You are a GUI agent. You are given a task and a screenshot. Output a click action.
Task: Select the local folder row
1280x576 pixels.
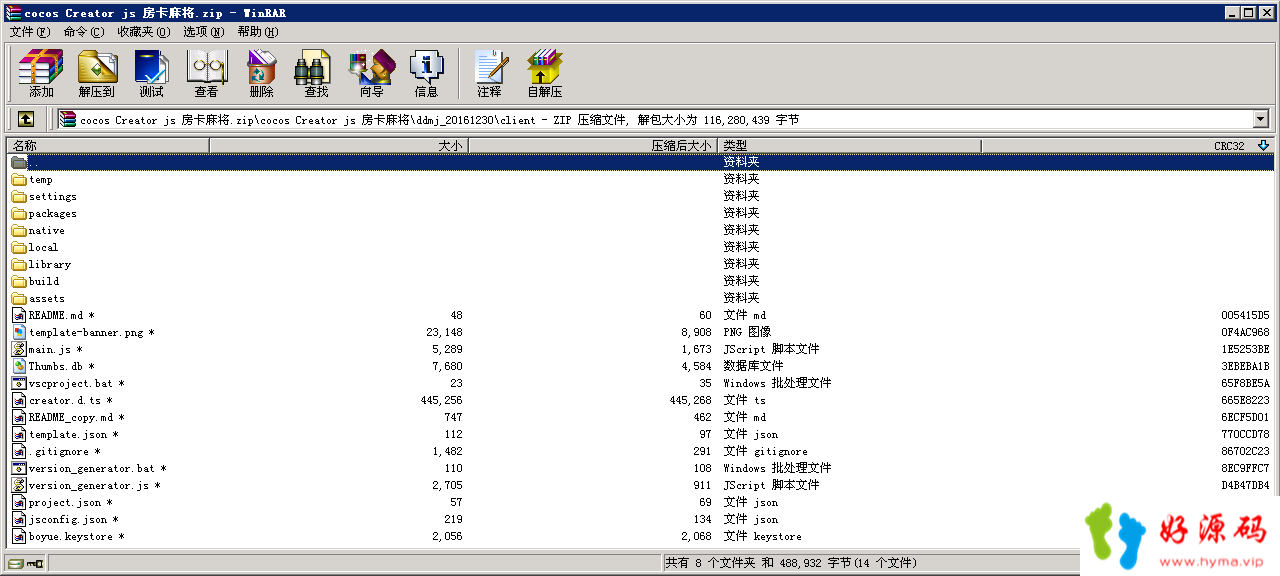click(640, 247)
